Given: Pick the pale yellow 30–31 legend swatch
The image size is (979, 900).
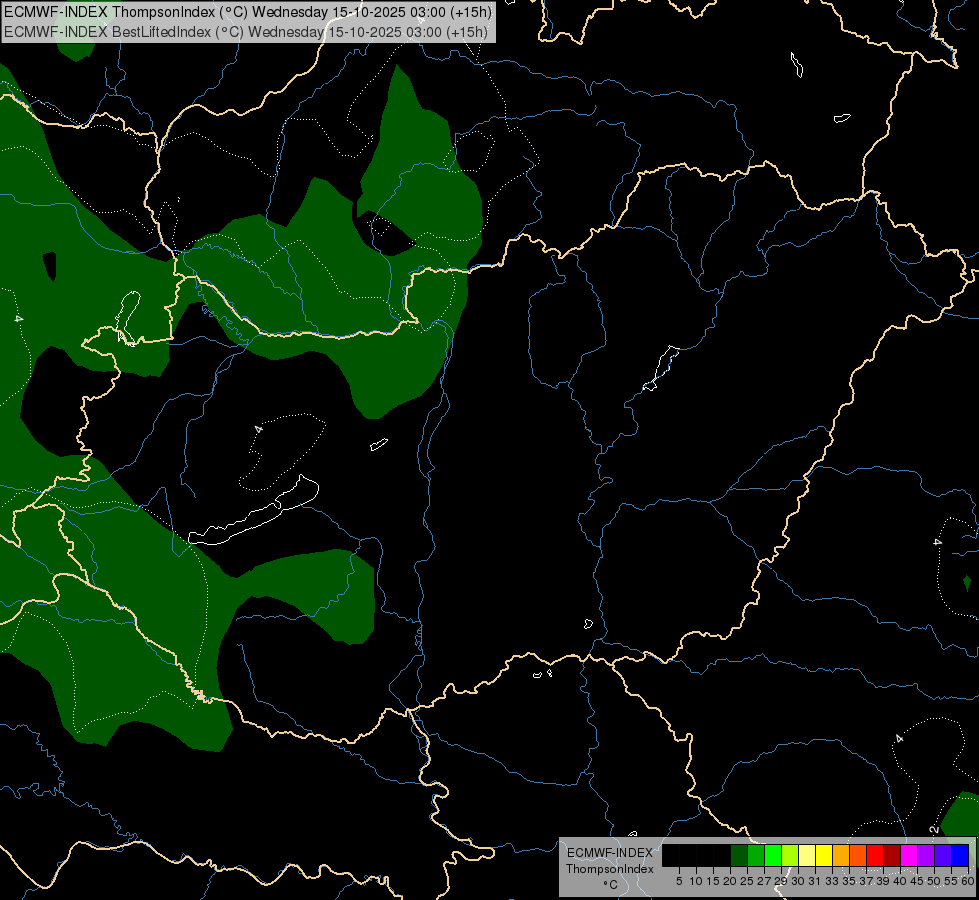Looking at the screenshot, I should coord(807,855).
